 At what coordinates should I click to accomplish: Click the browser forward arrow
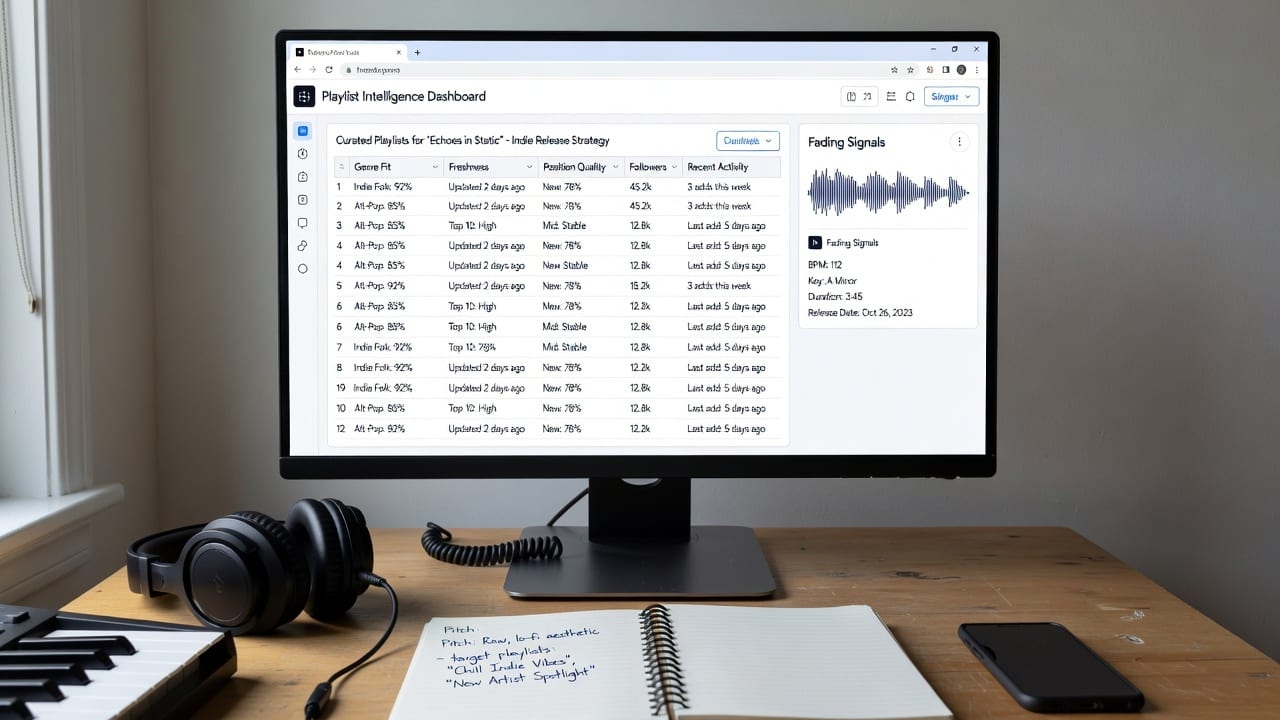point(312,70)
